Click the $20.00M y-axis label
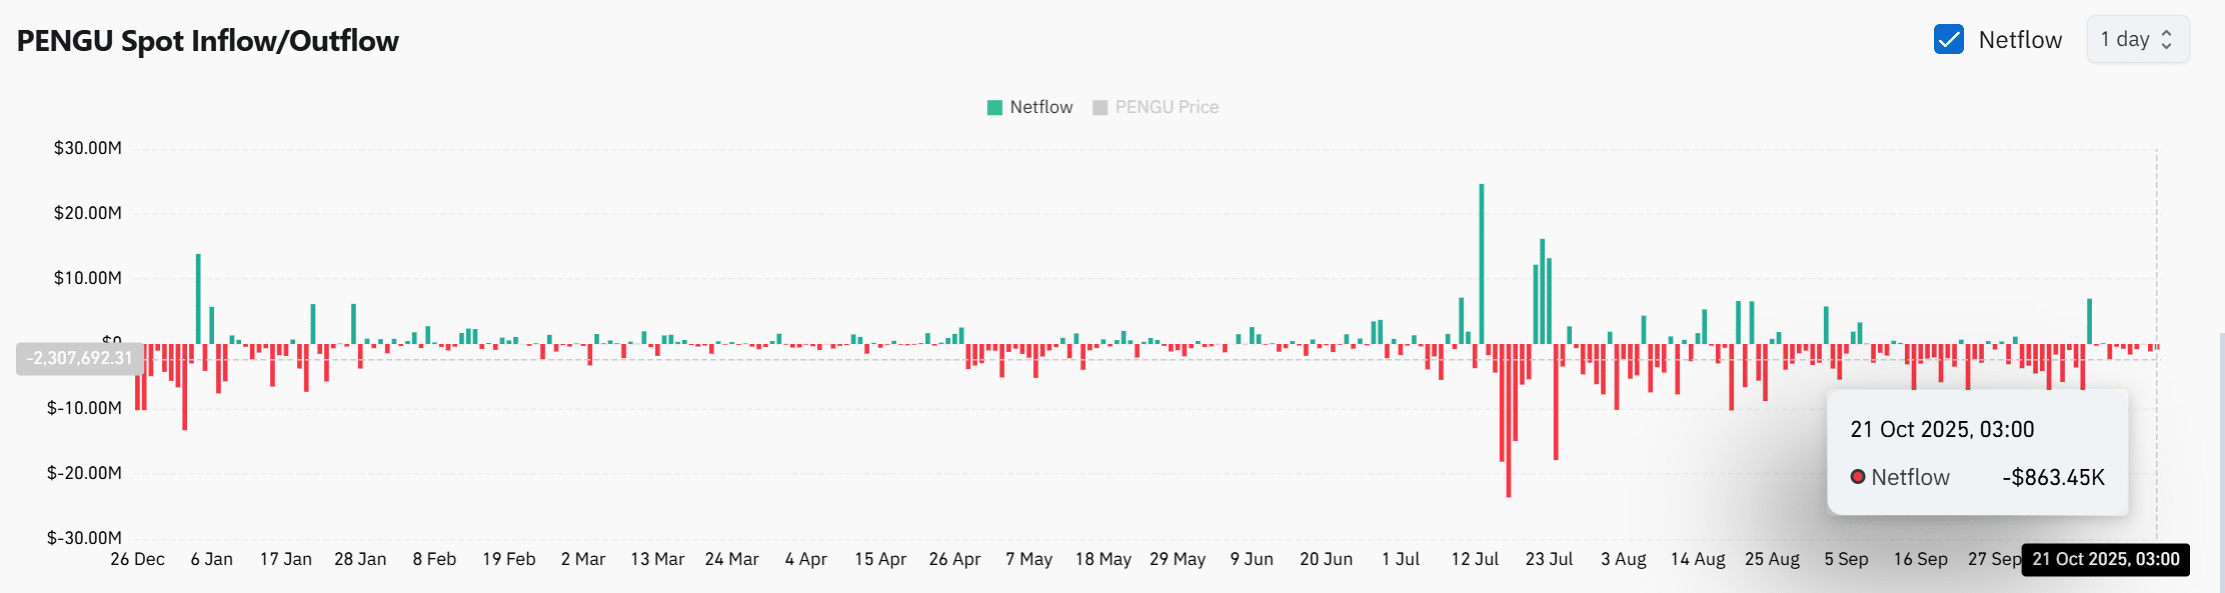 pos(88,213)
